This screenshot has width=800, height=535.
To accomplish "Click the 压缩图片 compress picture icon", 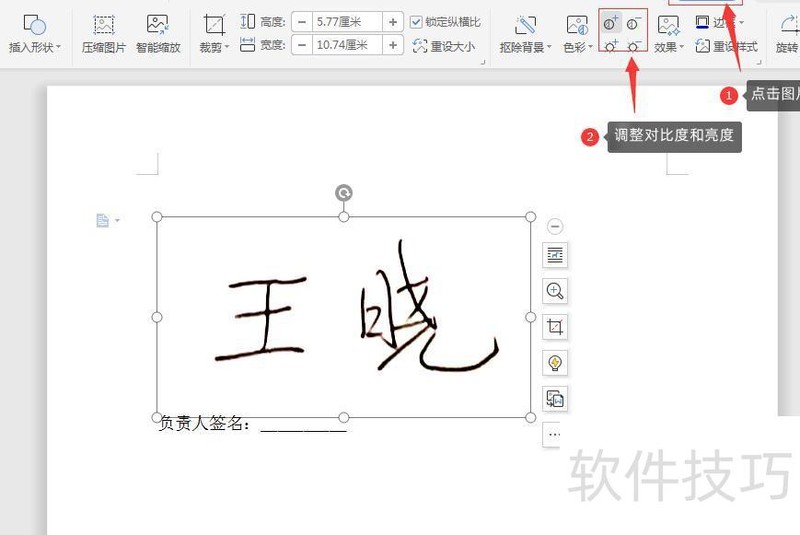I will (103, 32).
